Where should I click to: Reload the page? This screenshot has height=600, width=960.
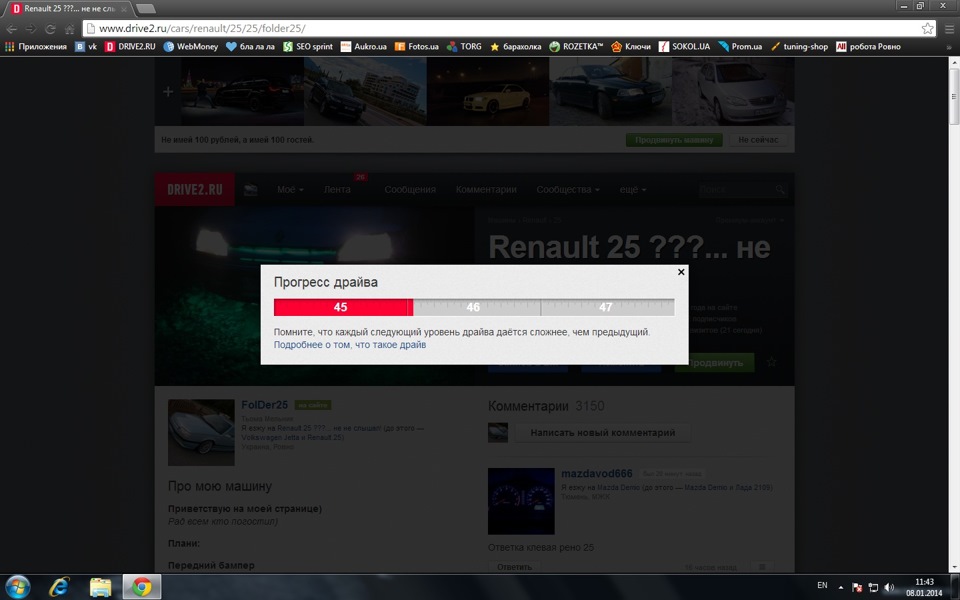tap(50, 29)
